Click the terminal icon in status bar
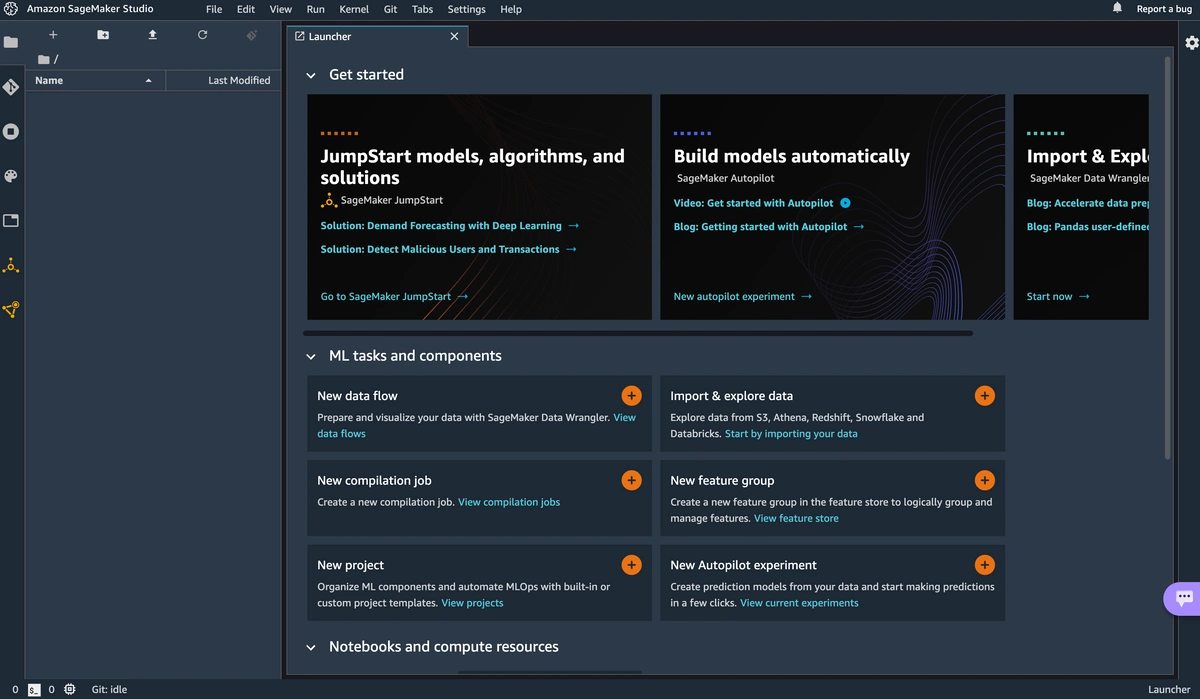1200x699 pixels. [34, 689]
